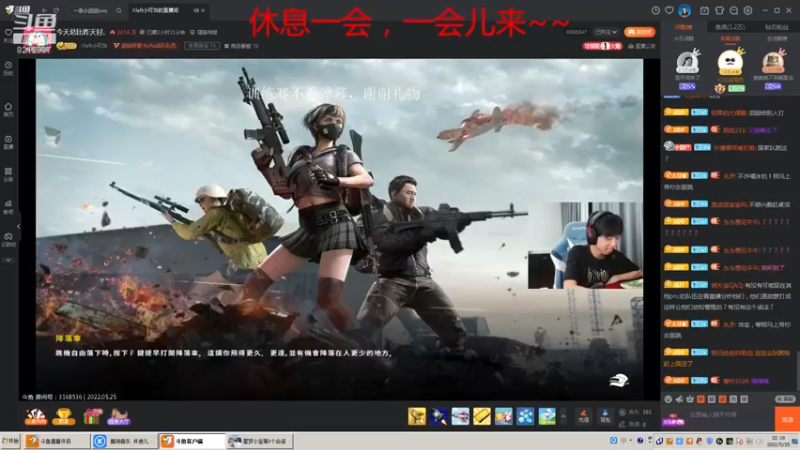Open watch history clock icon
Screen dimensions: 800x450
tap(656, 10)
